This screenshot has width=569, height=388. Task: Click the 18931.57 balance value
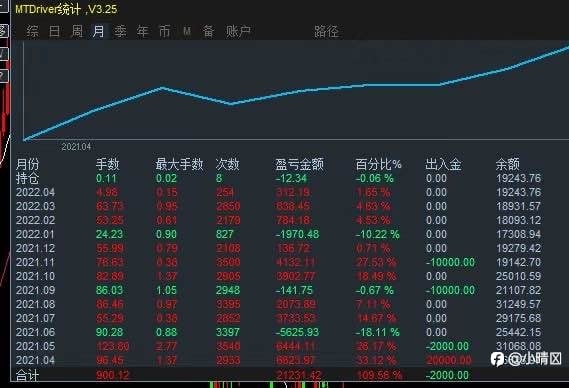[x=519, y=207]
